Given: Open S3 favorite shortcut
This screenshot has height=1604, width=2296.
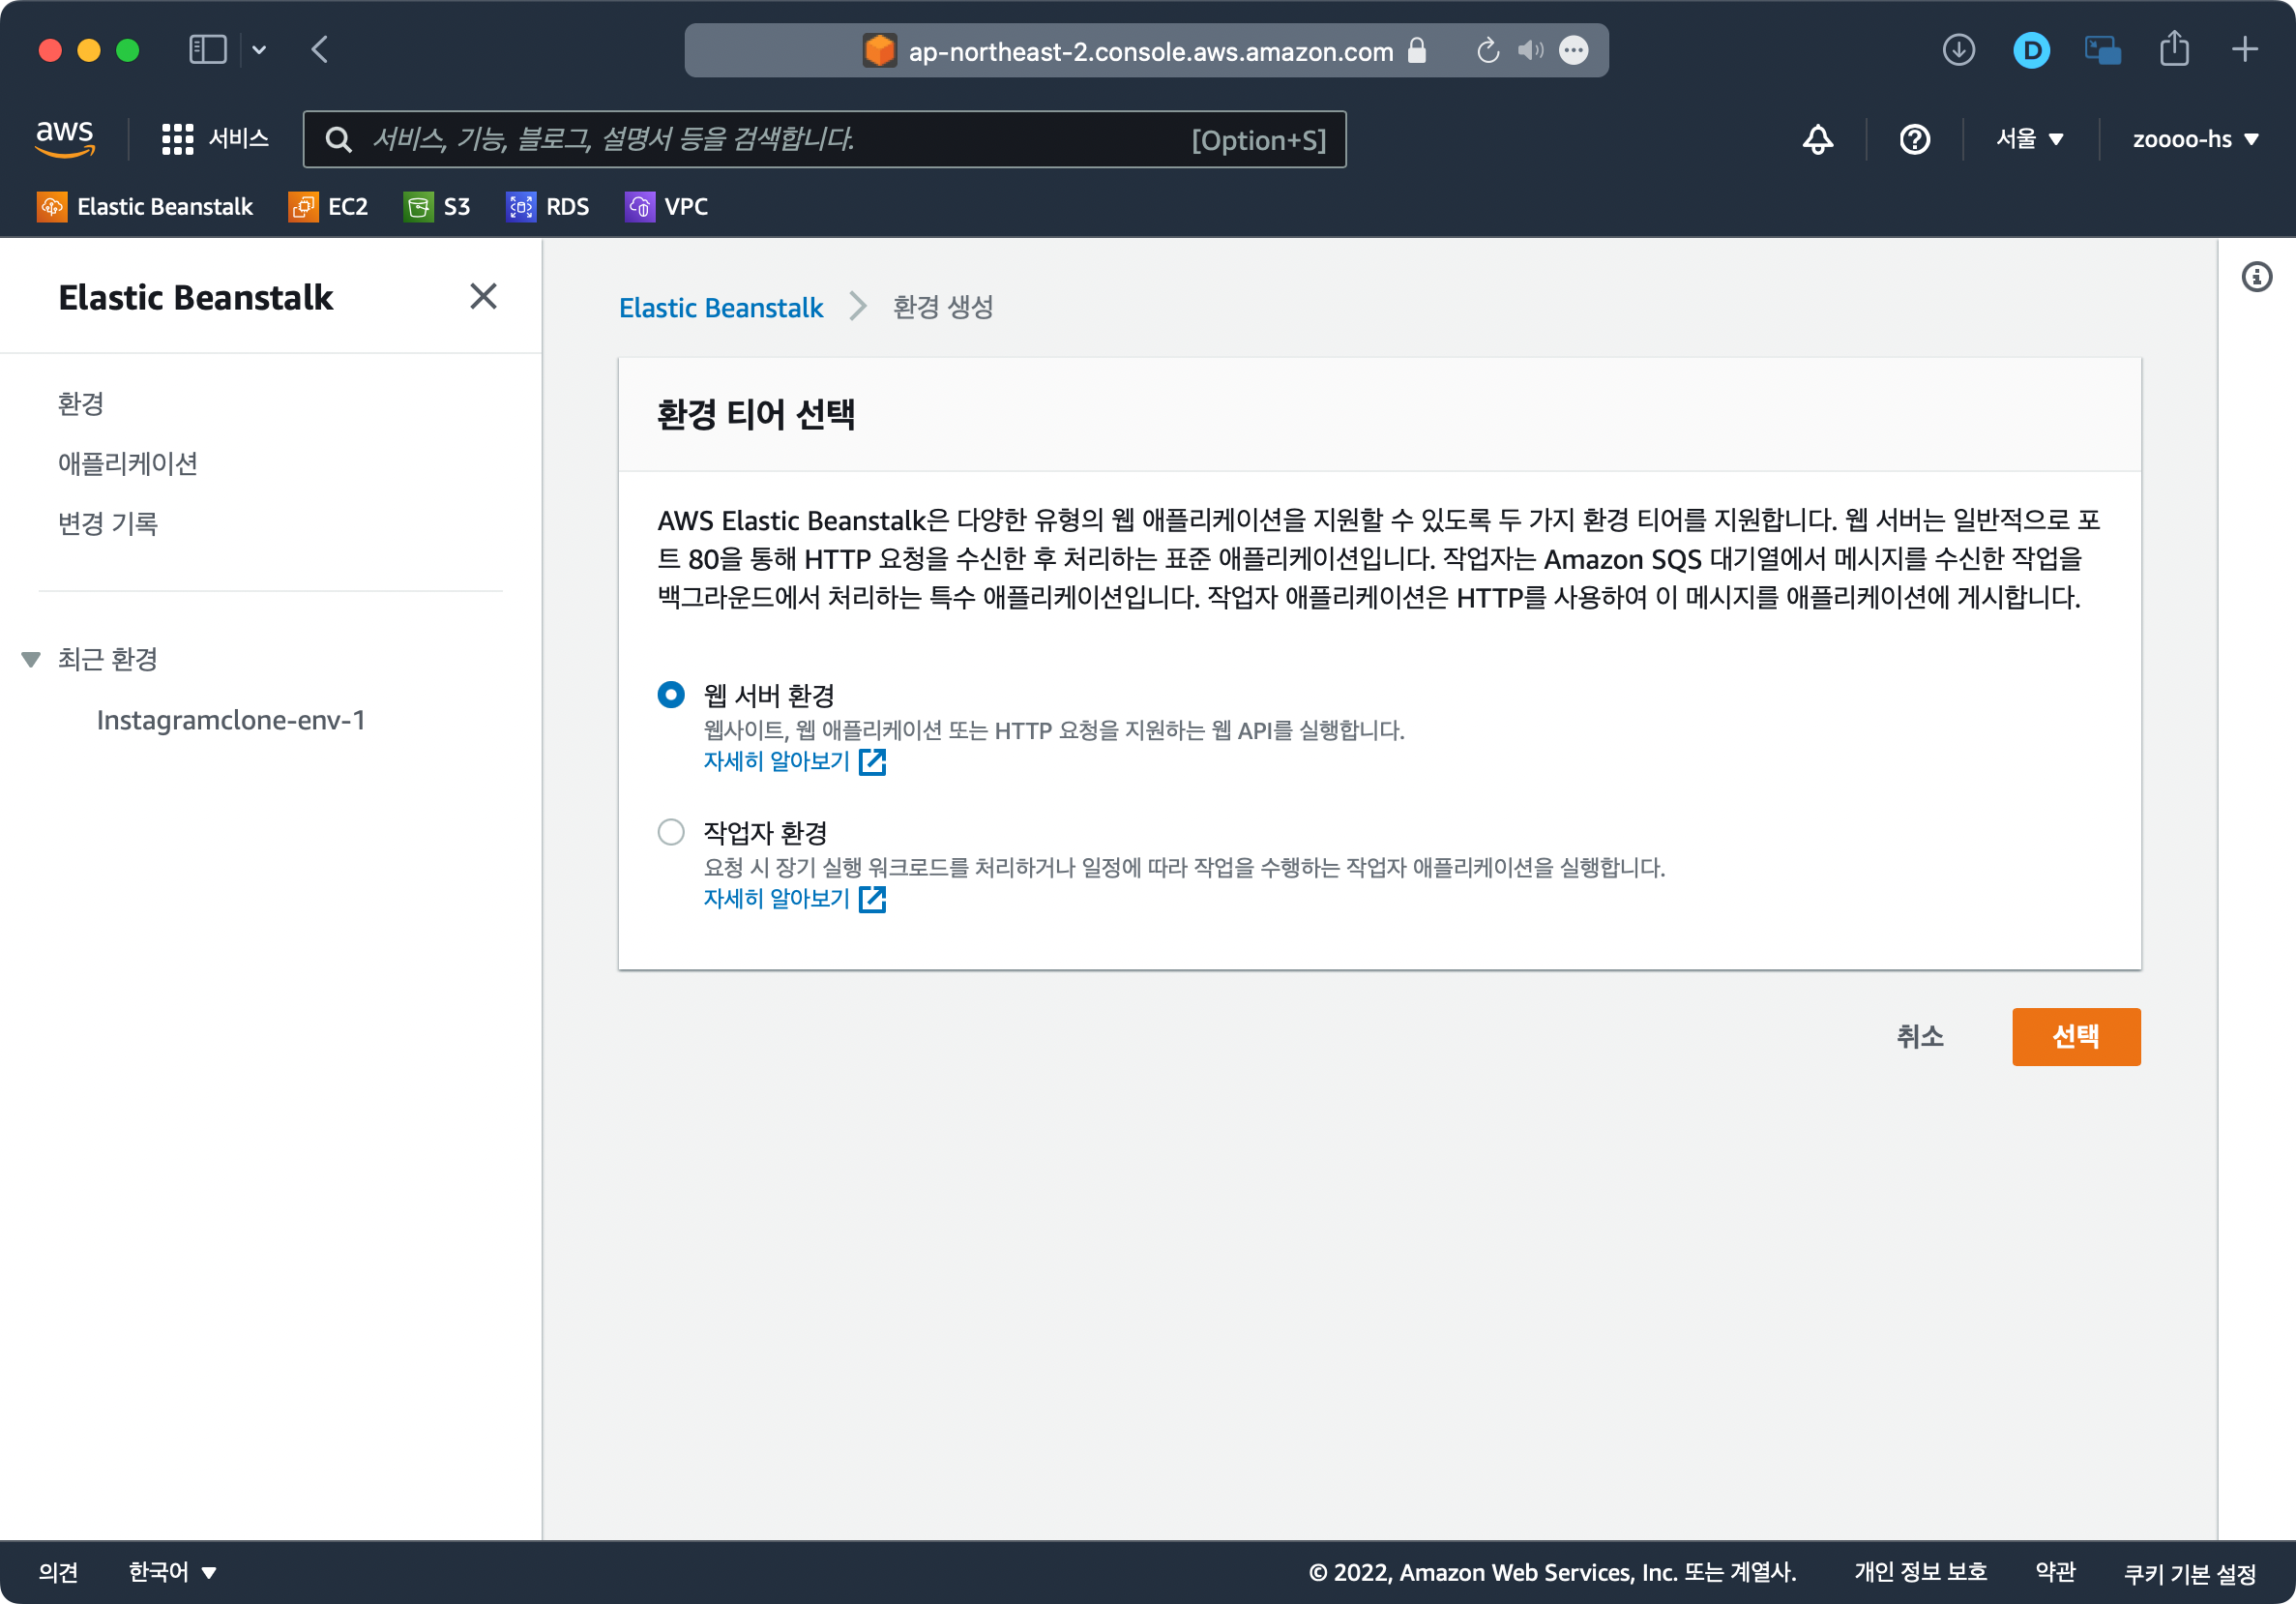Looking at the screenshot, I should (x=437, y=206).
